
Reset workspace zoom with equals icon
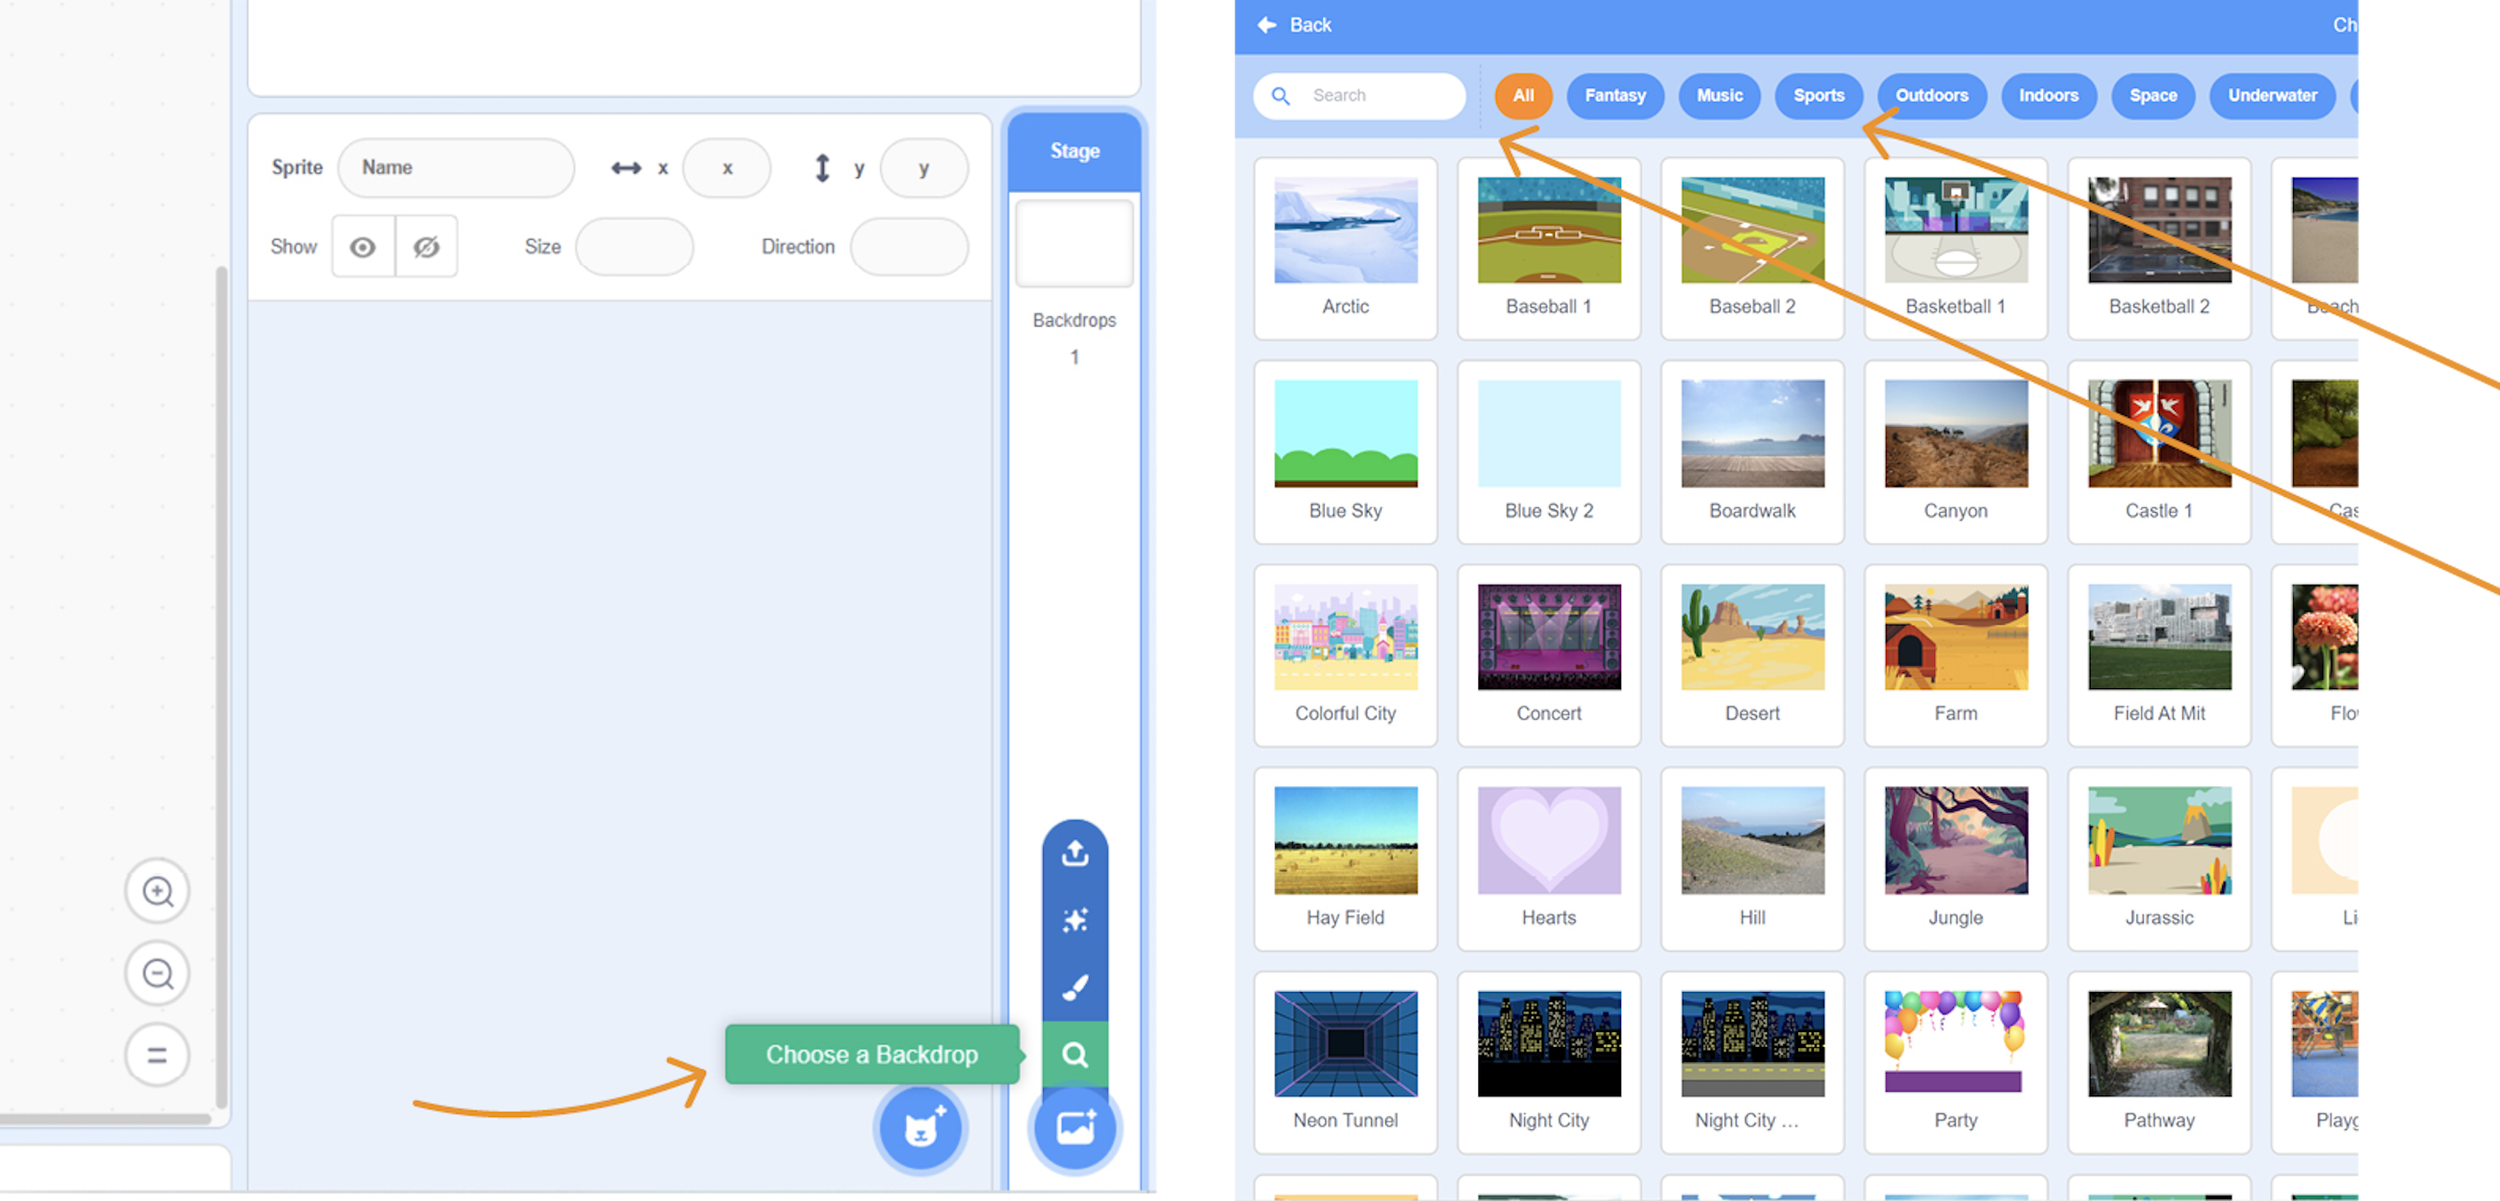click(x=158, y=1055)
